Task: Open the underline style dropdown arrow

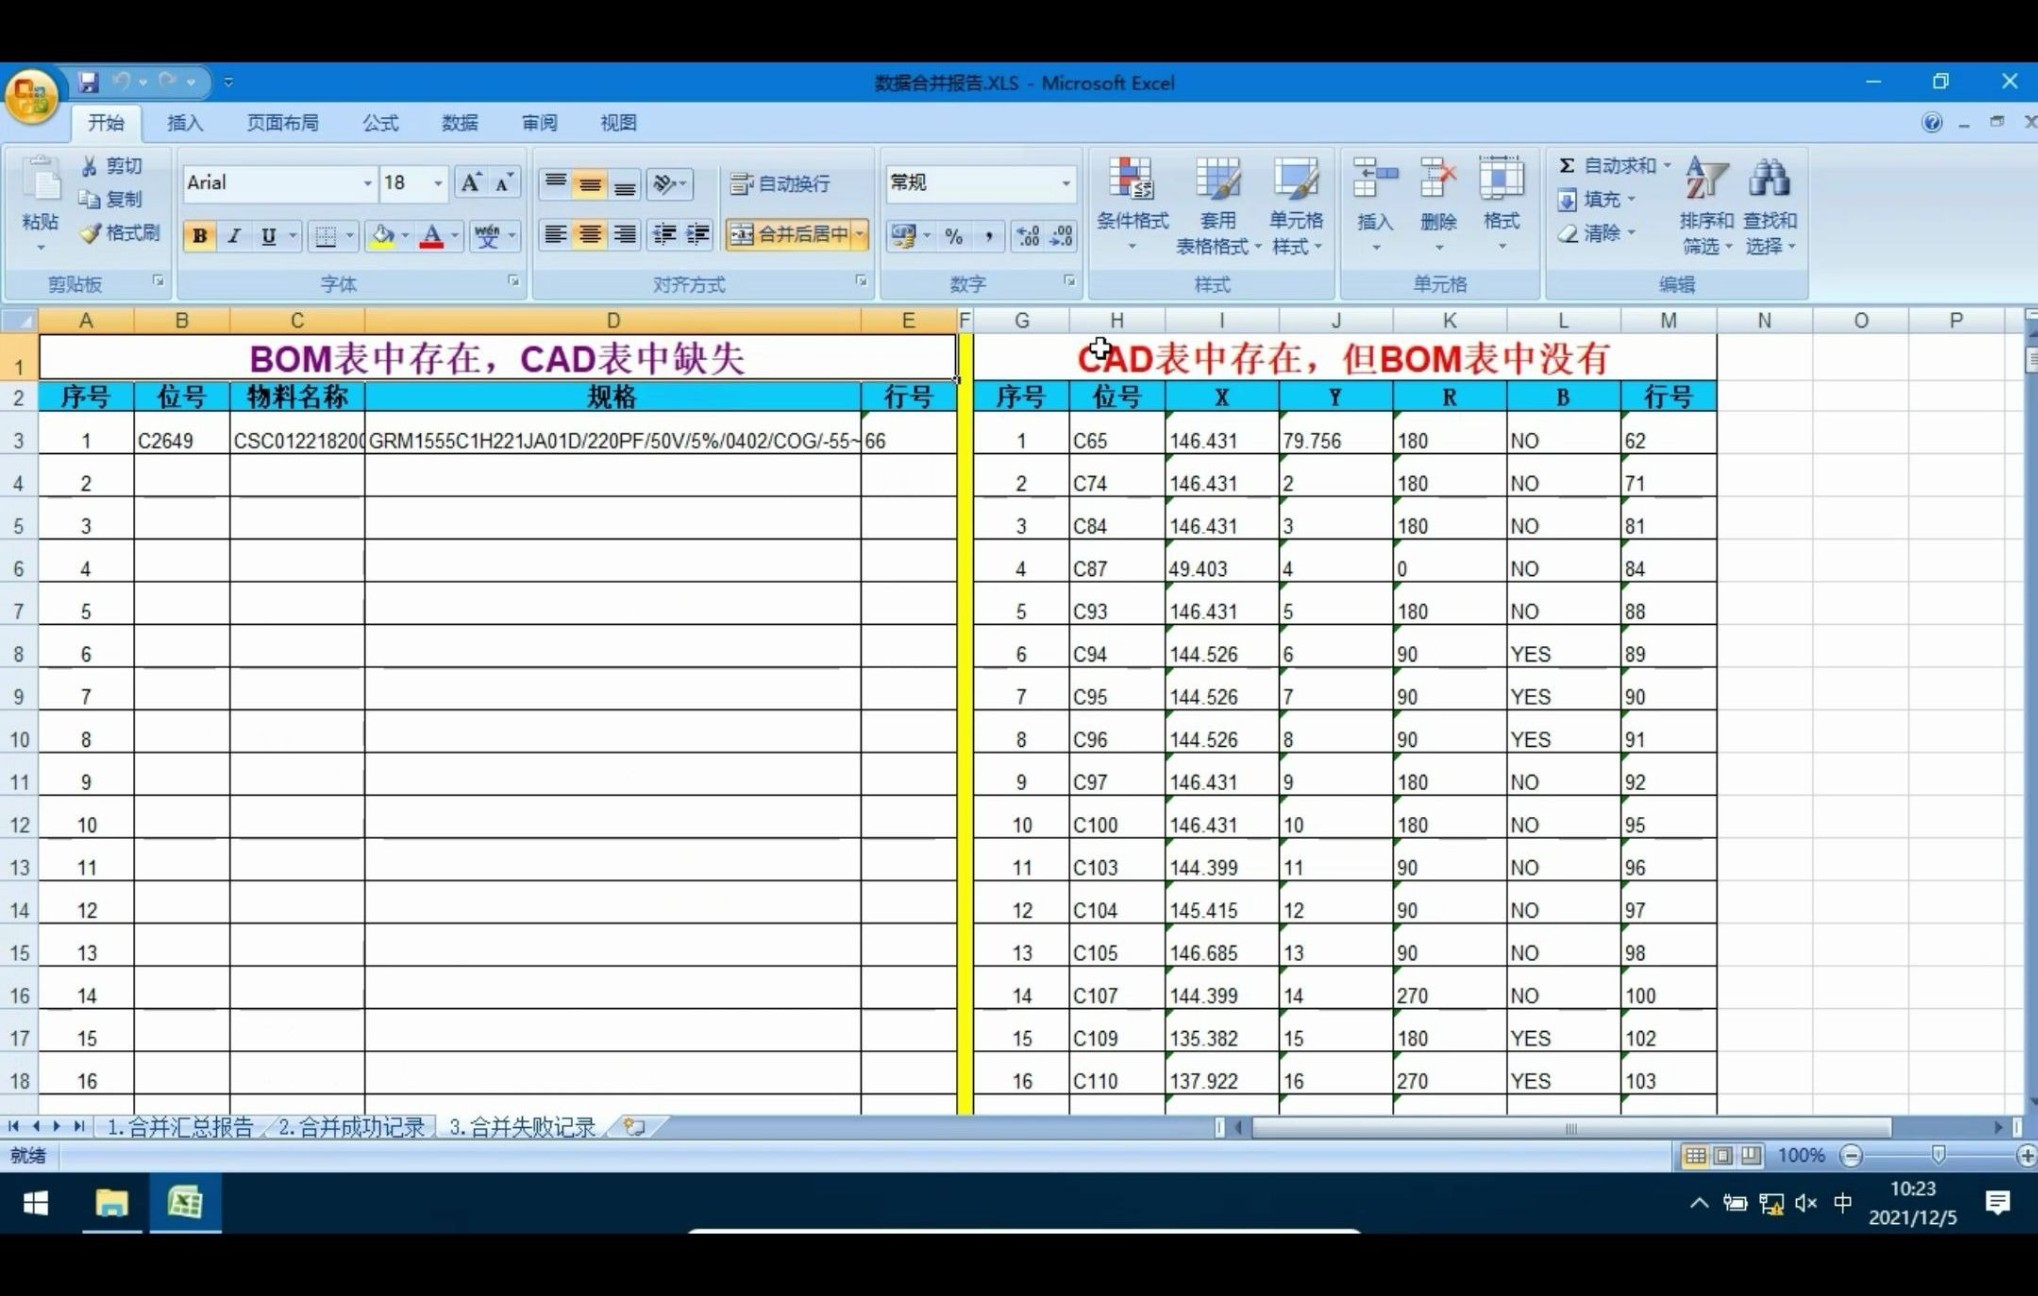Action: [292, 235]
